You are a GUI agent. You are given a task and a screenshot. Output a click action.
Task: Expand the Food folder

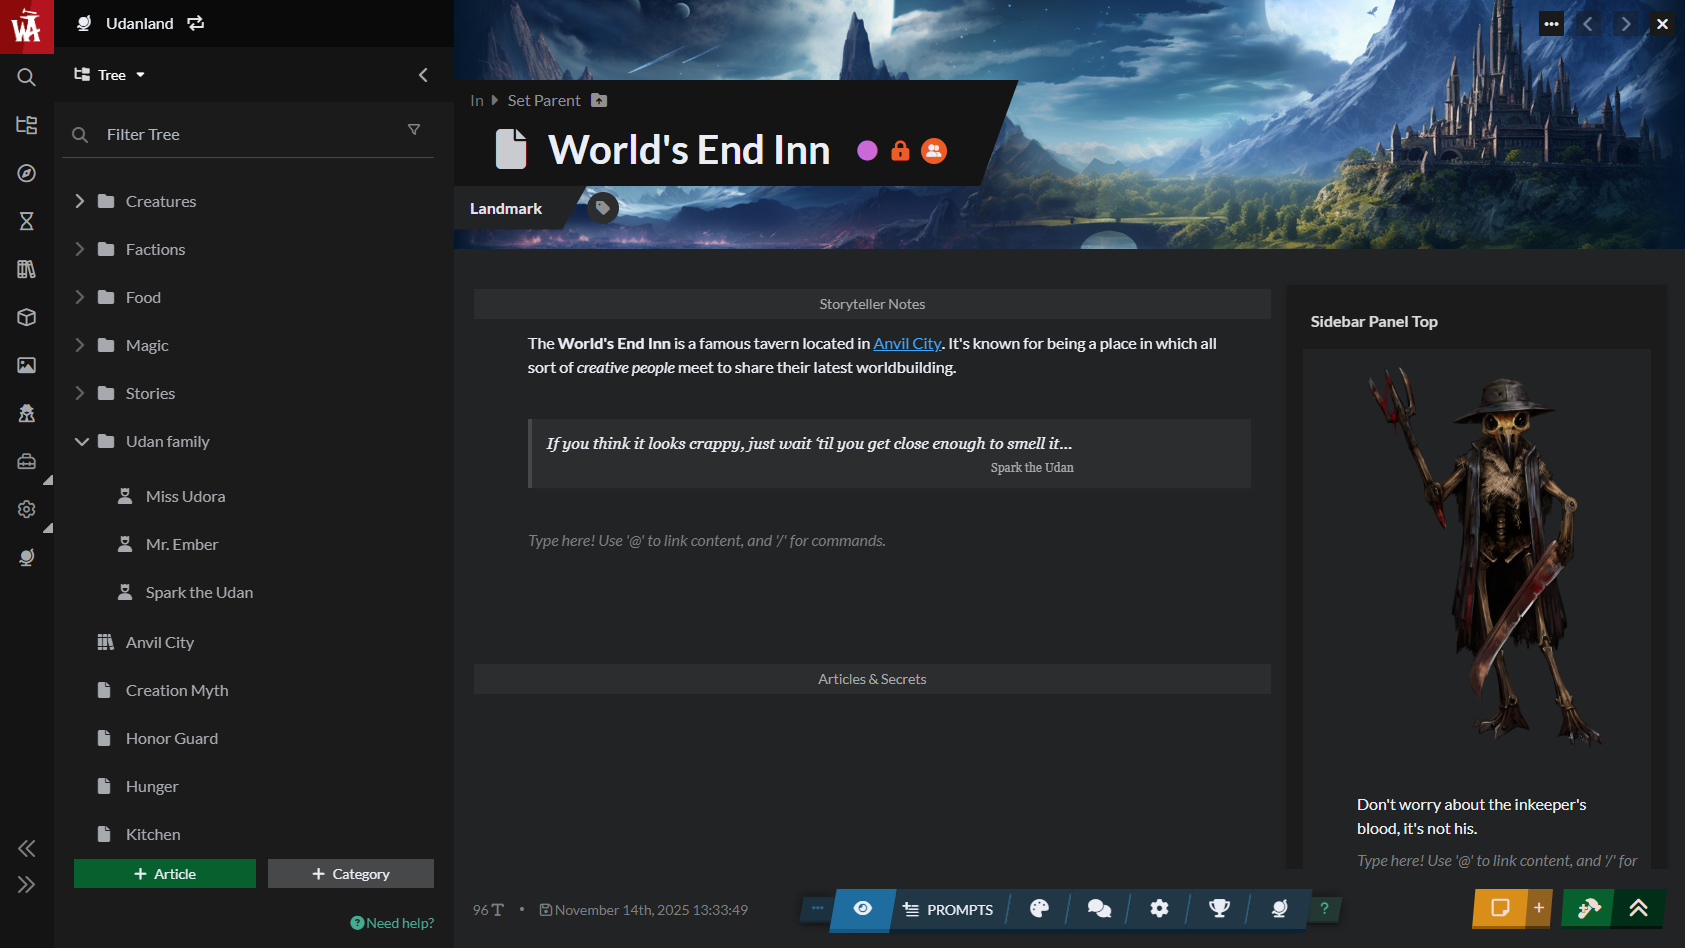pos(80,297)
